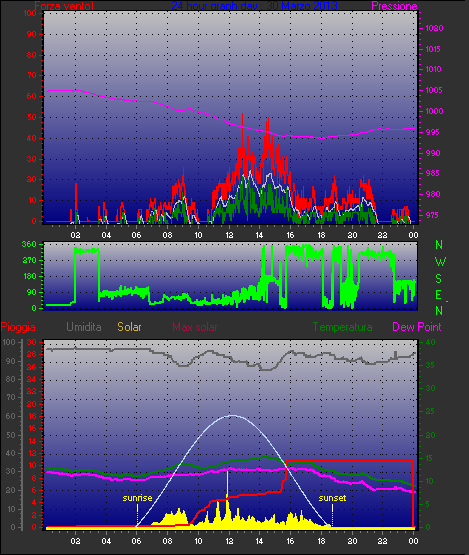Click the W compass label on direction scale
Image resolution: width=469 pixels, height=555 pixels.
tap(440, 262)
